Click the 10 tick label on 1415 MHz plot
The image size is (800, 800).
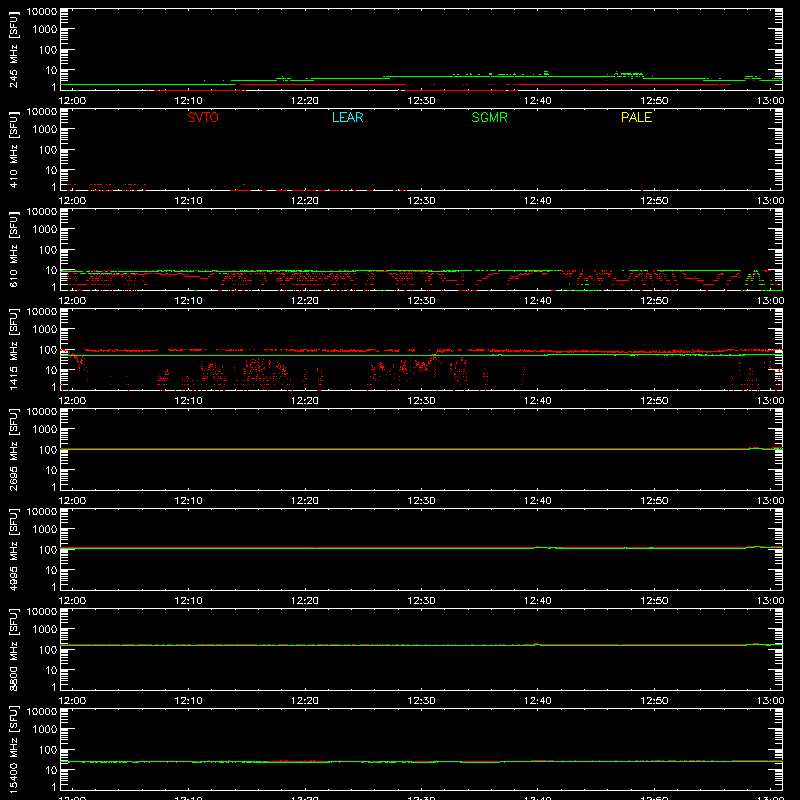(x=51, y=370)
